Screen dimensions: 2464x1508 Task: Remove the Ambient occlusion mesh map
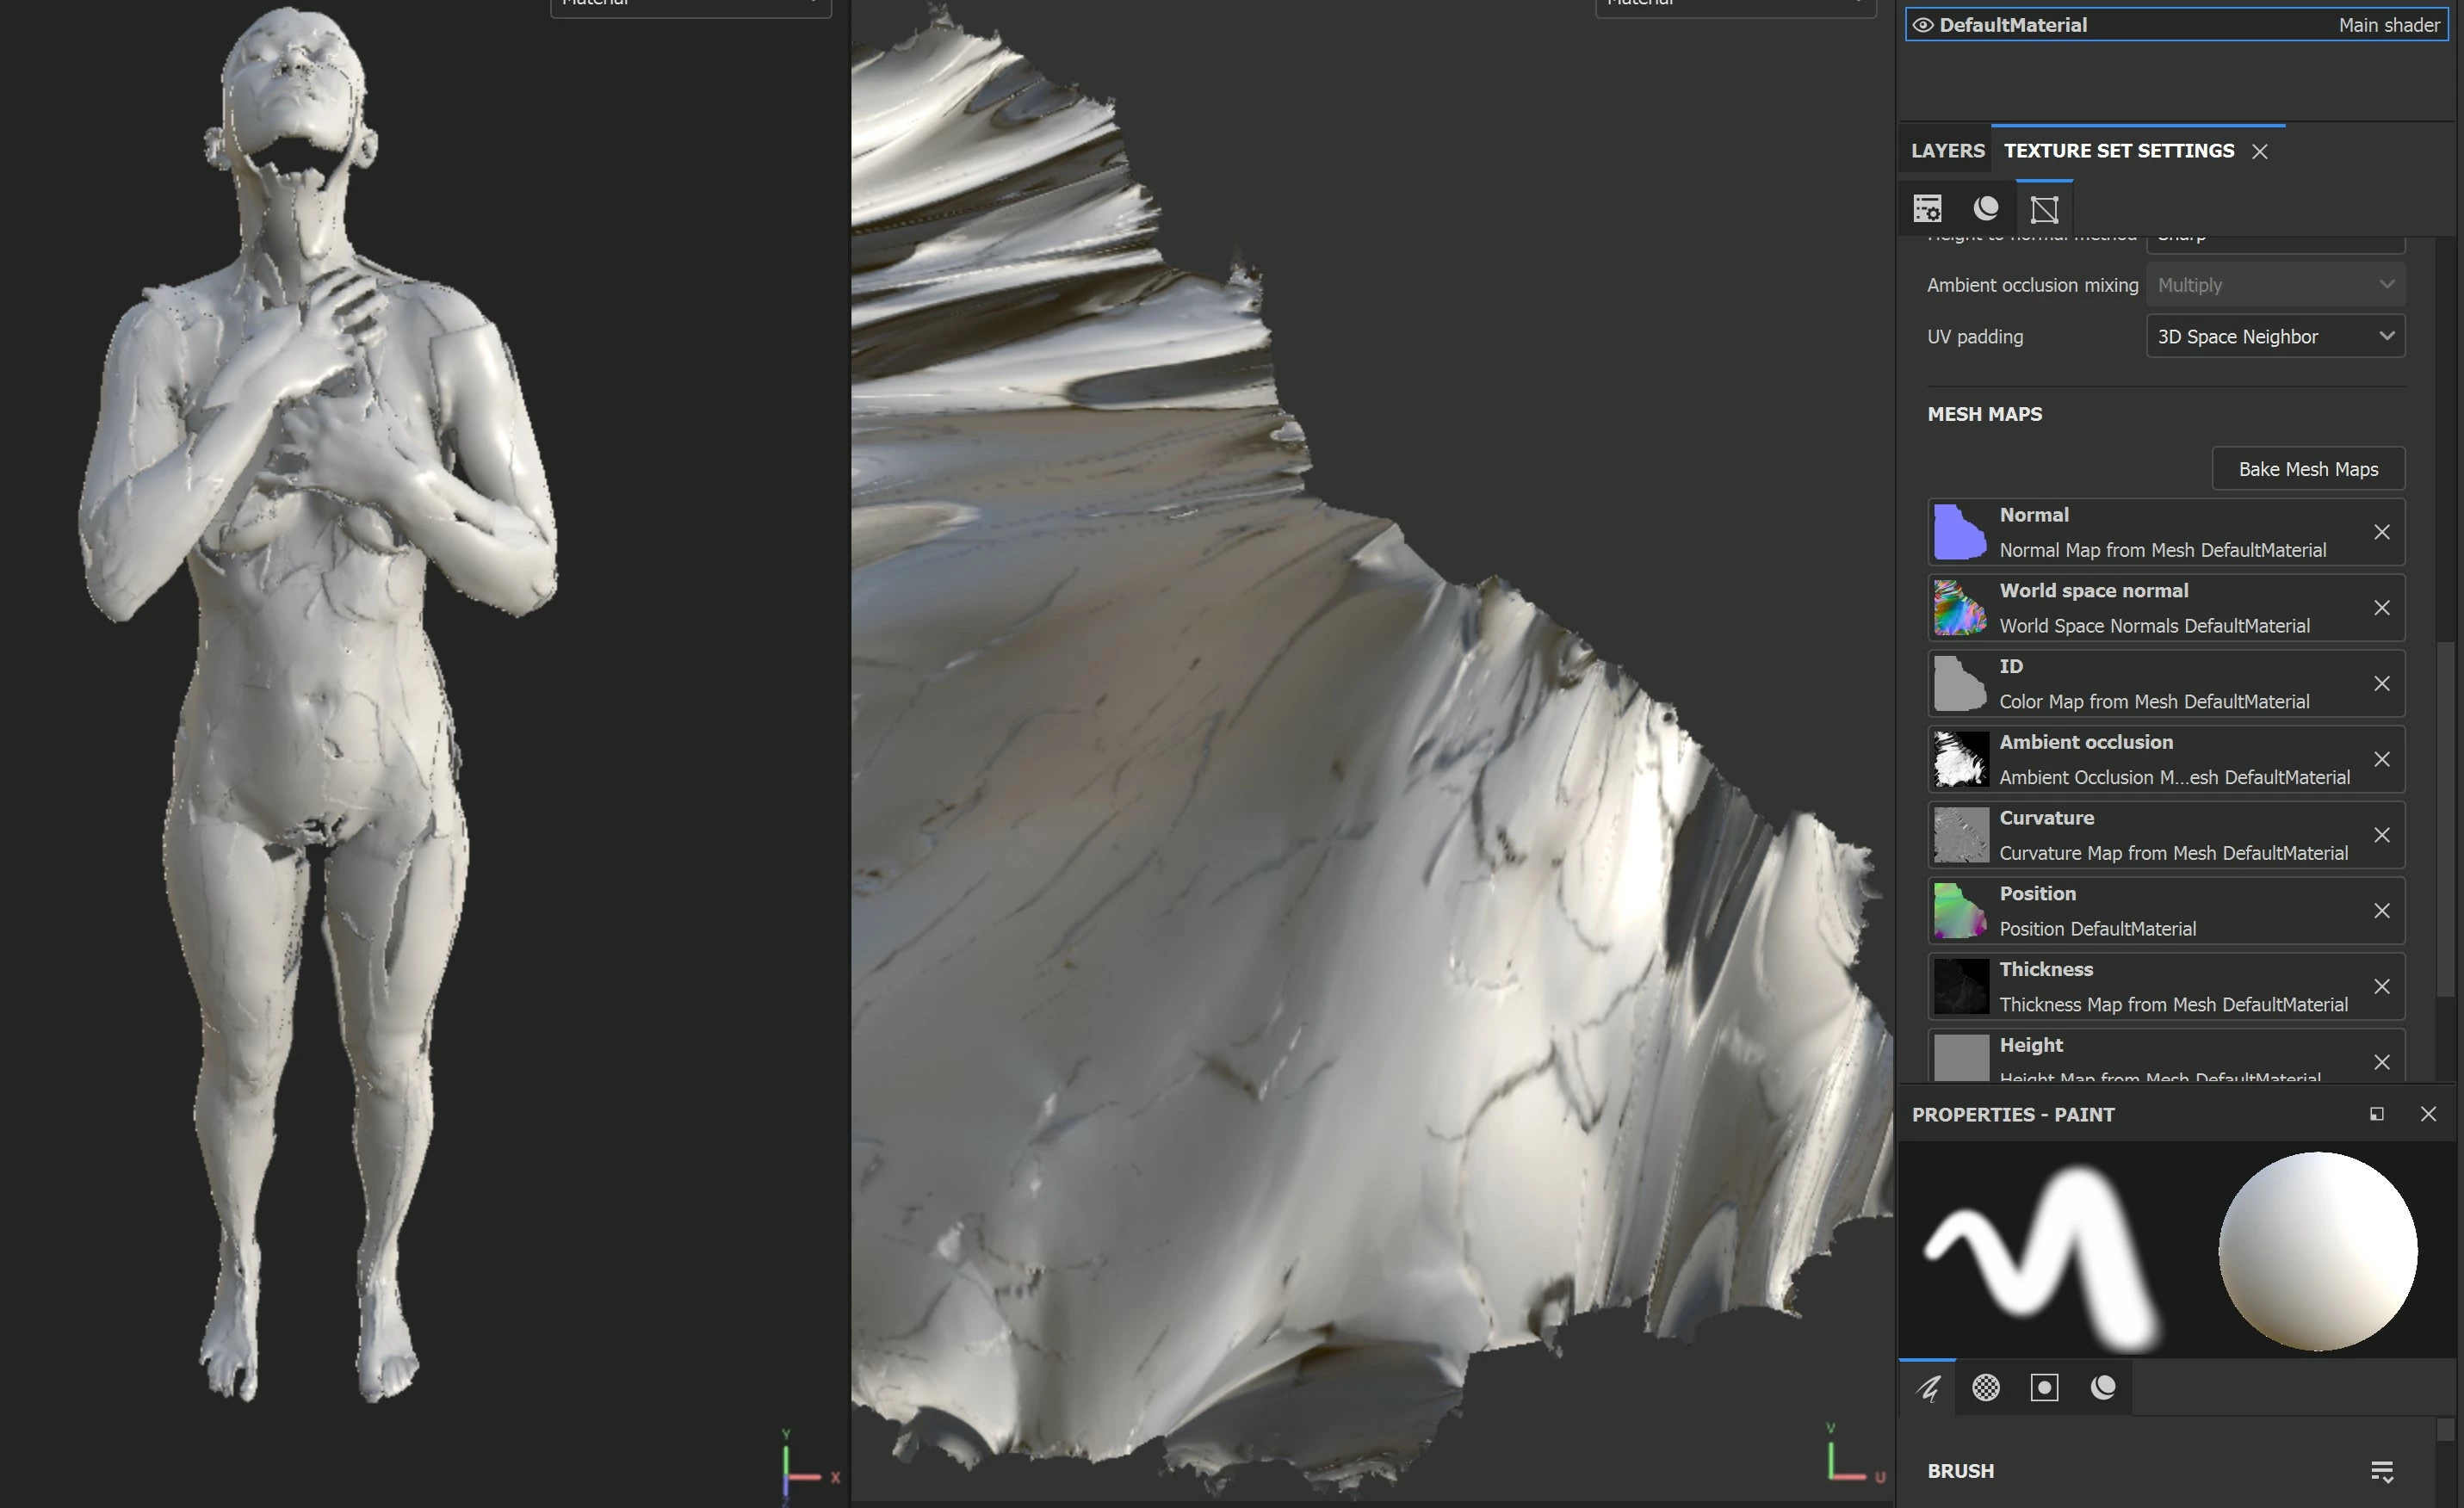2382,759
